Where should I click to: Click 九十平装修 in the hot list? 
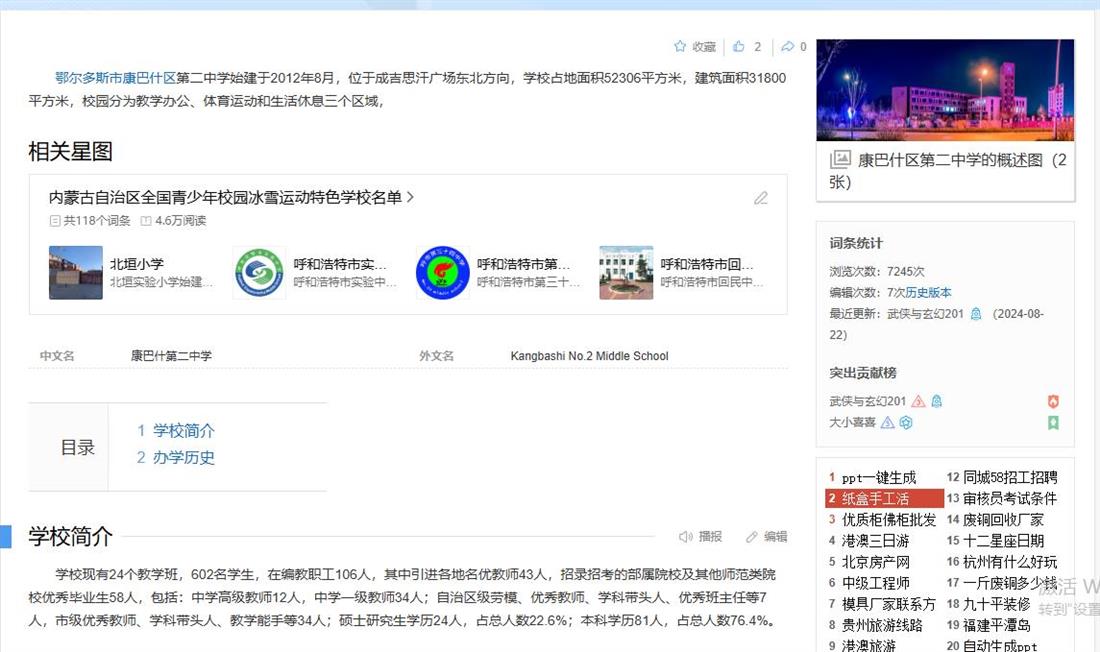pyautogui.click(x=997, y=604)
